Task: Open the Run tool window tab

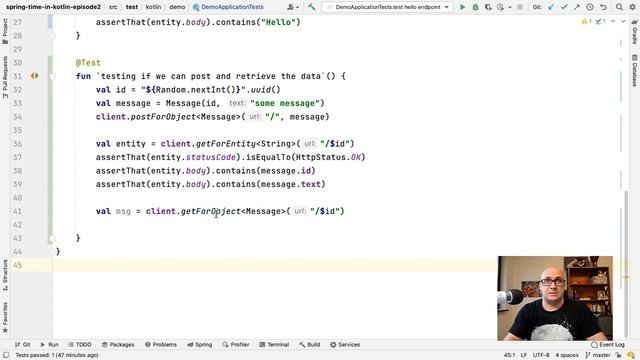Action: 49,344
